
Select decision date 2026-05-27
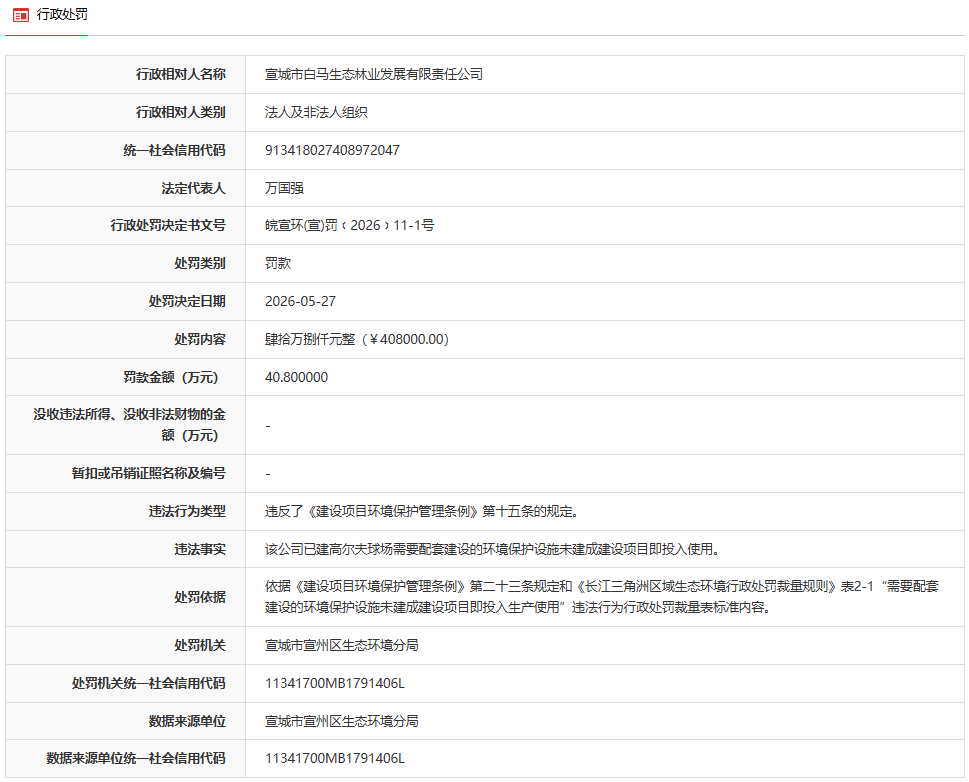[x=300, y=302]
